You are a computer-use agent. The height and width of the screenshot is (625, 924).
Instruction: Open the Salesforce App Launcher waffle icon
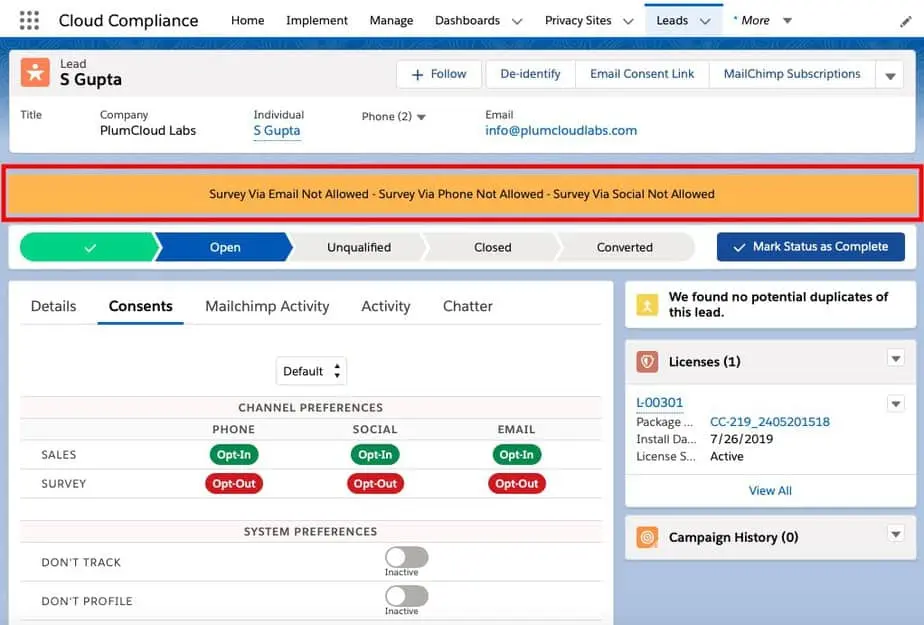[28, 20]
